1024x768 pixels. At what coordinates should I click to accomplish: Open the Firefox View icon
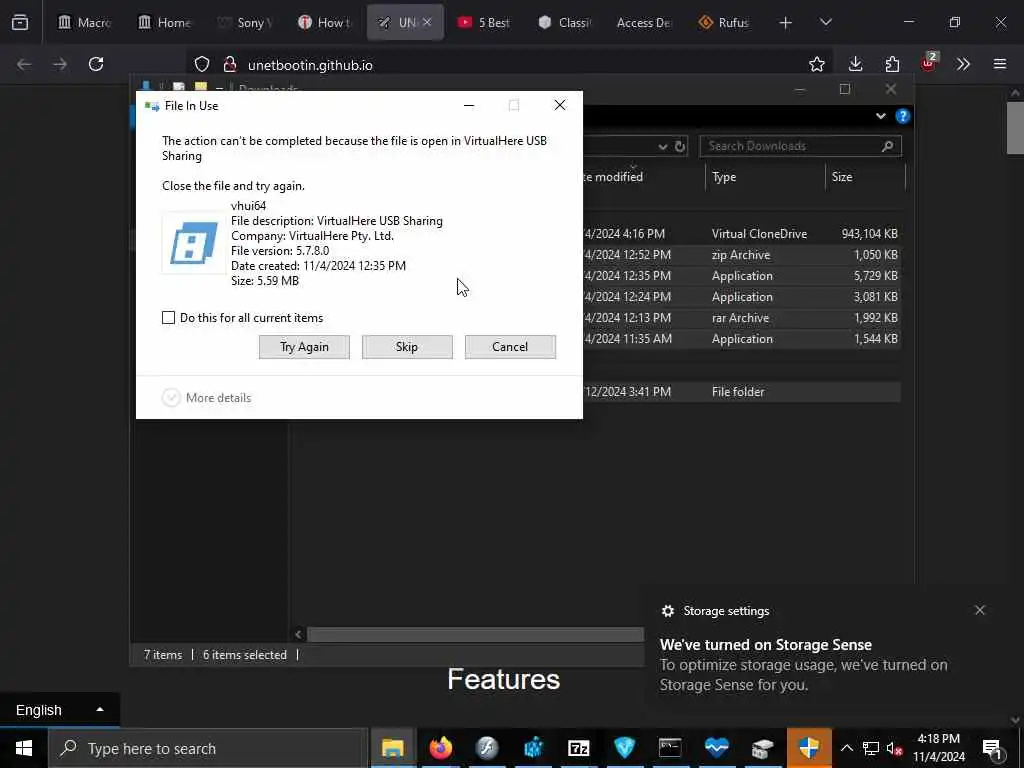coord(20,22)
